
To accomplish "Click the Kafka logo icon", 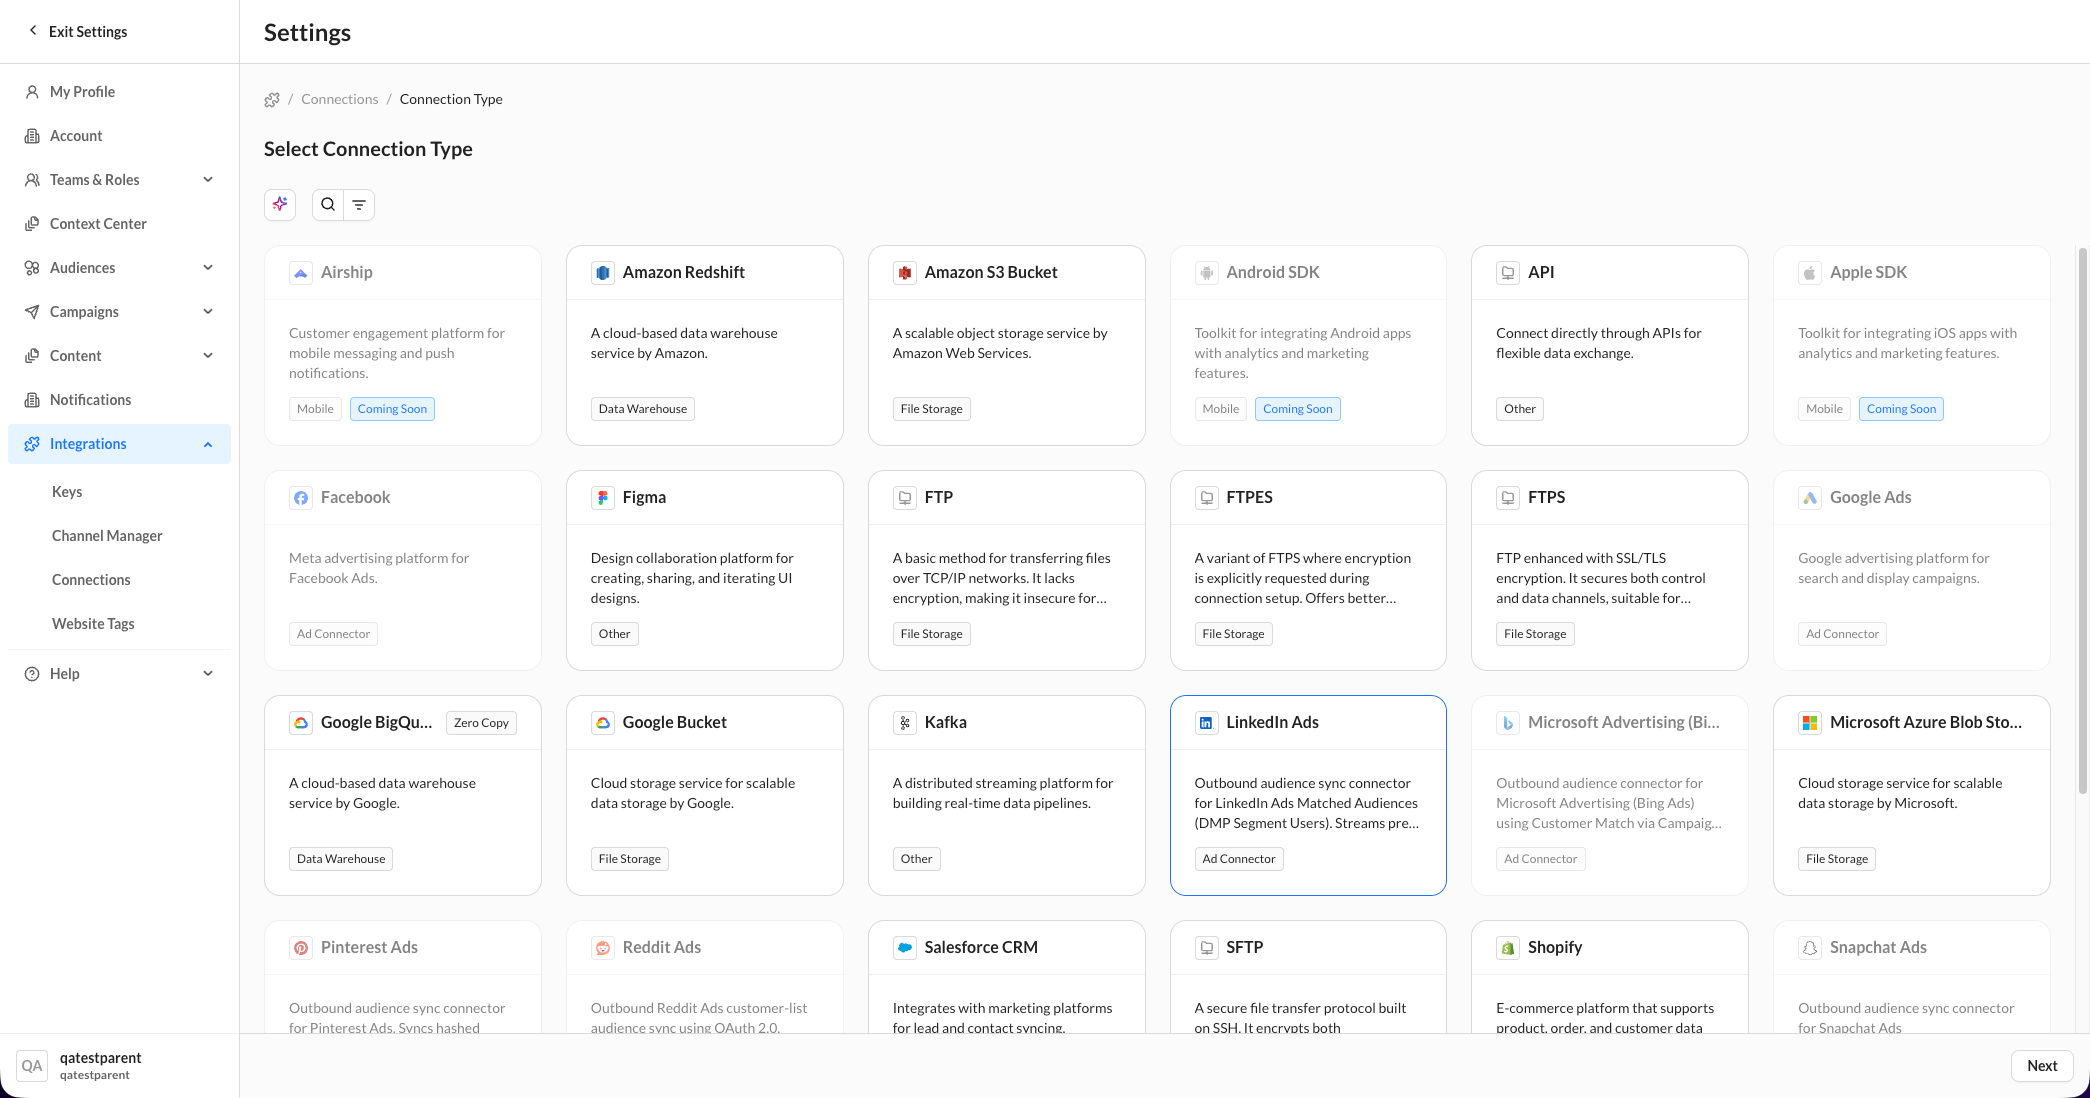I will point(904,723).
